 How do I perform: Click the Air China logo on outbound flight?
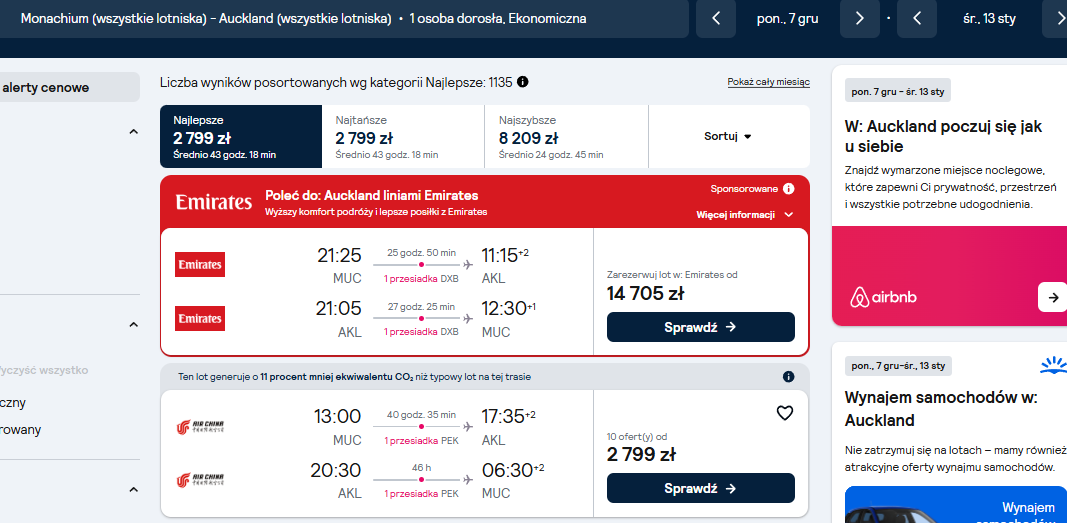tap(200, 427)
